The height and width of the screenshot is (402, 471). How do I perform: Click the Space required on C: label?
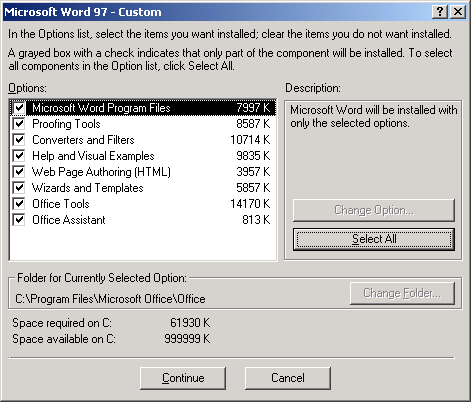click(62, 323)
